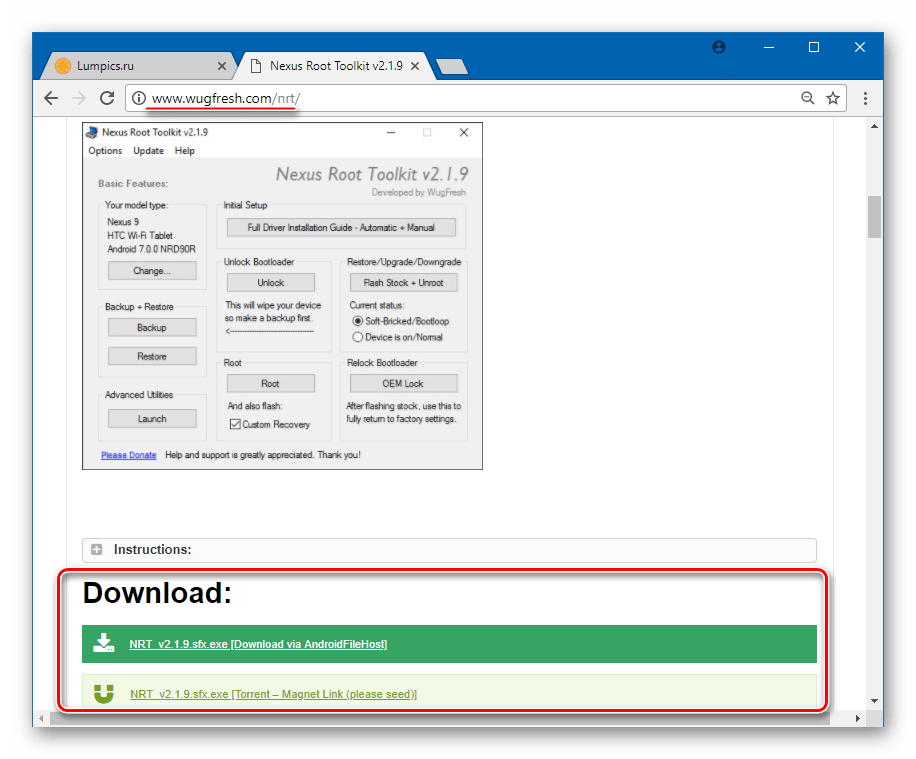View site information icon in address bar
The height and width of the screenshot is (759, 916).
tap(138, 98)
